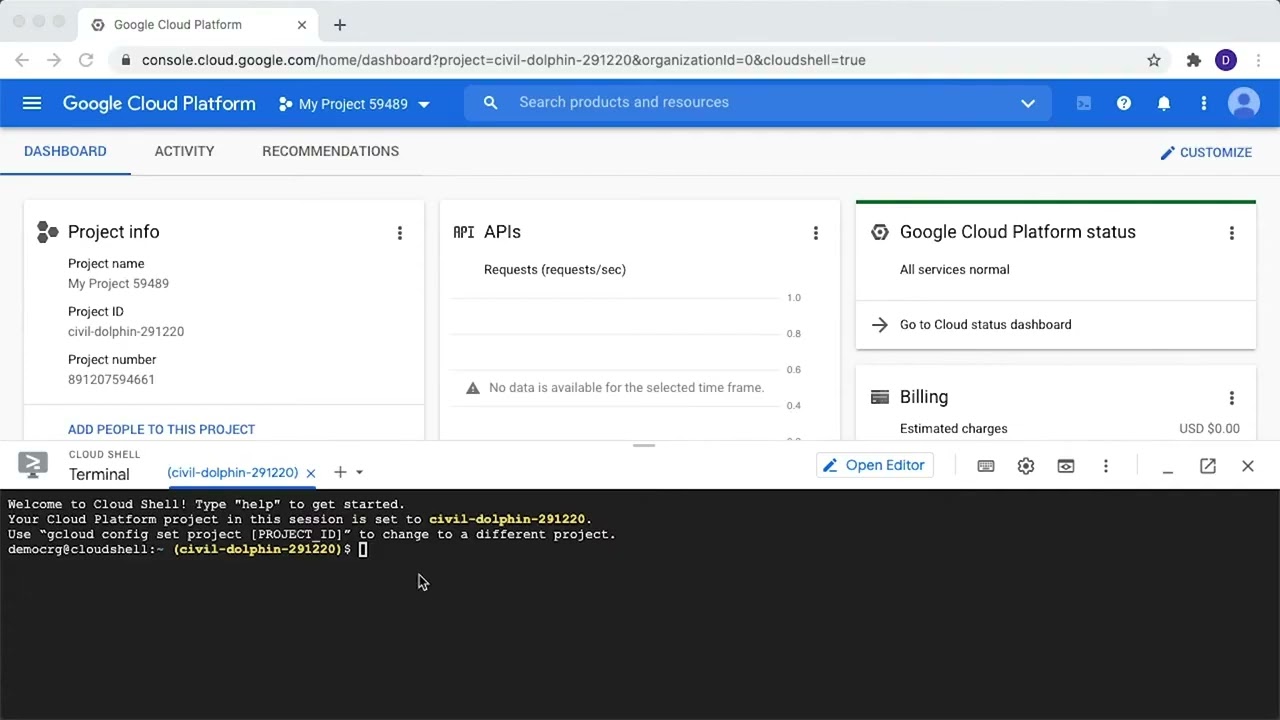The height and width of the screenshot is (720, 1280).
Task: Open the notifications bell
Action: click(x=1164, y=103)
